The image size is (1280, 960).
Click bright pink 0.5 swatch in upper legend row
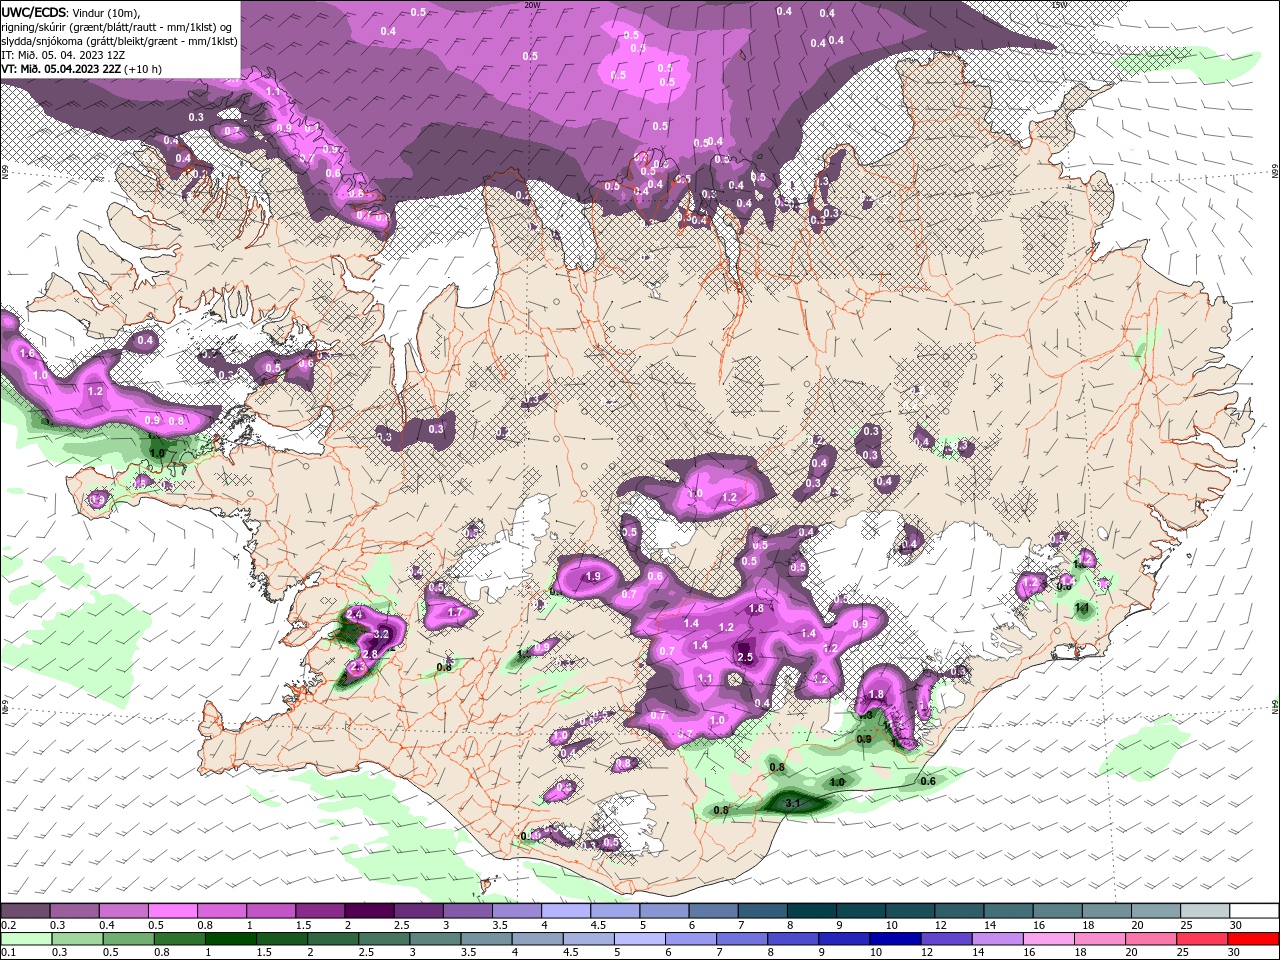173,911
